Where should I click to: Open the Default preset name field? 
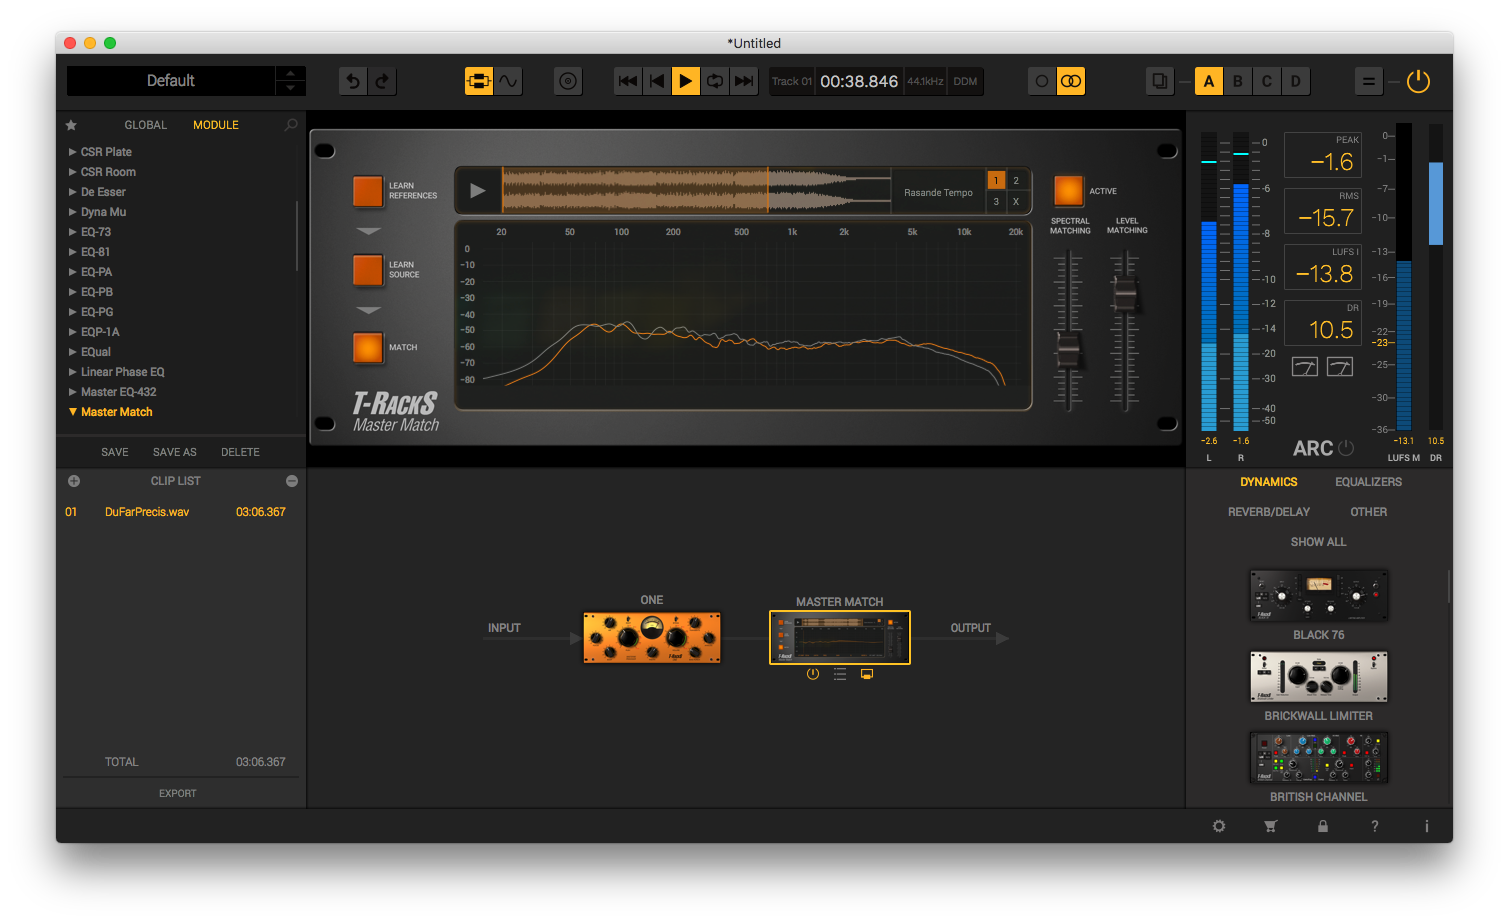(x=171, y=81)
